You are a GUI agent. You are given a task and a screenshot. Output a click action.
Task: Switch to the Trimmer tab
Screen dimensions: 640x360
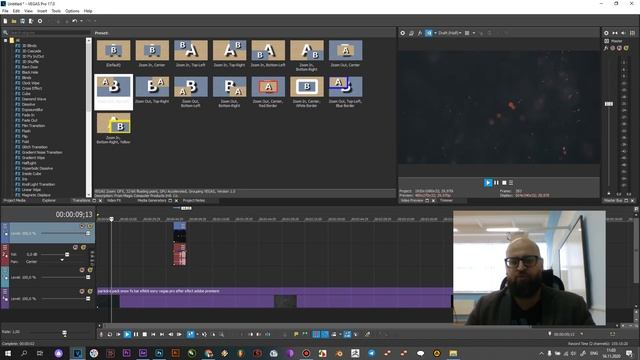[x=446, y=200]
